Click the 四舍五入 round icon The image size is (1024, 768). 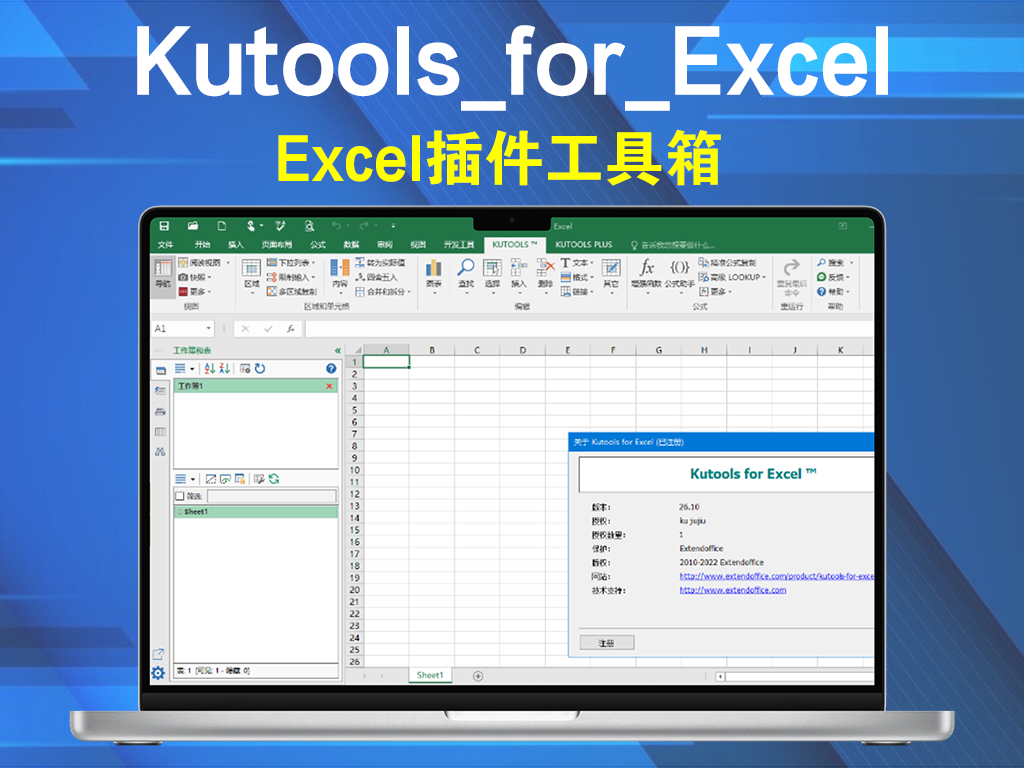coord(360,278)
